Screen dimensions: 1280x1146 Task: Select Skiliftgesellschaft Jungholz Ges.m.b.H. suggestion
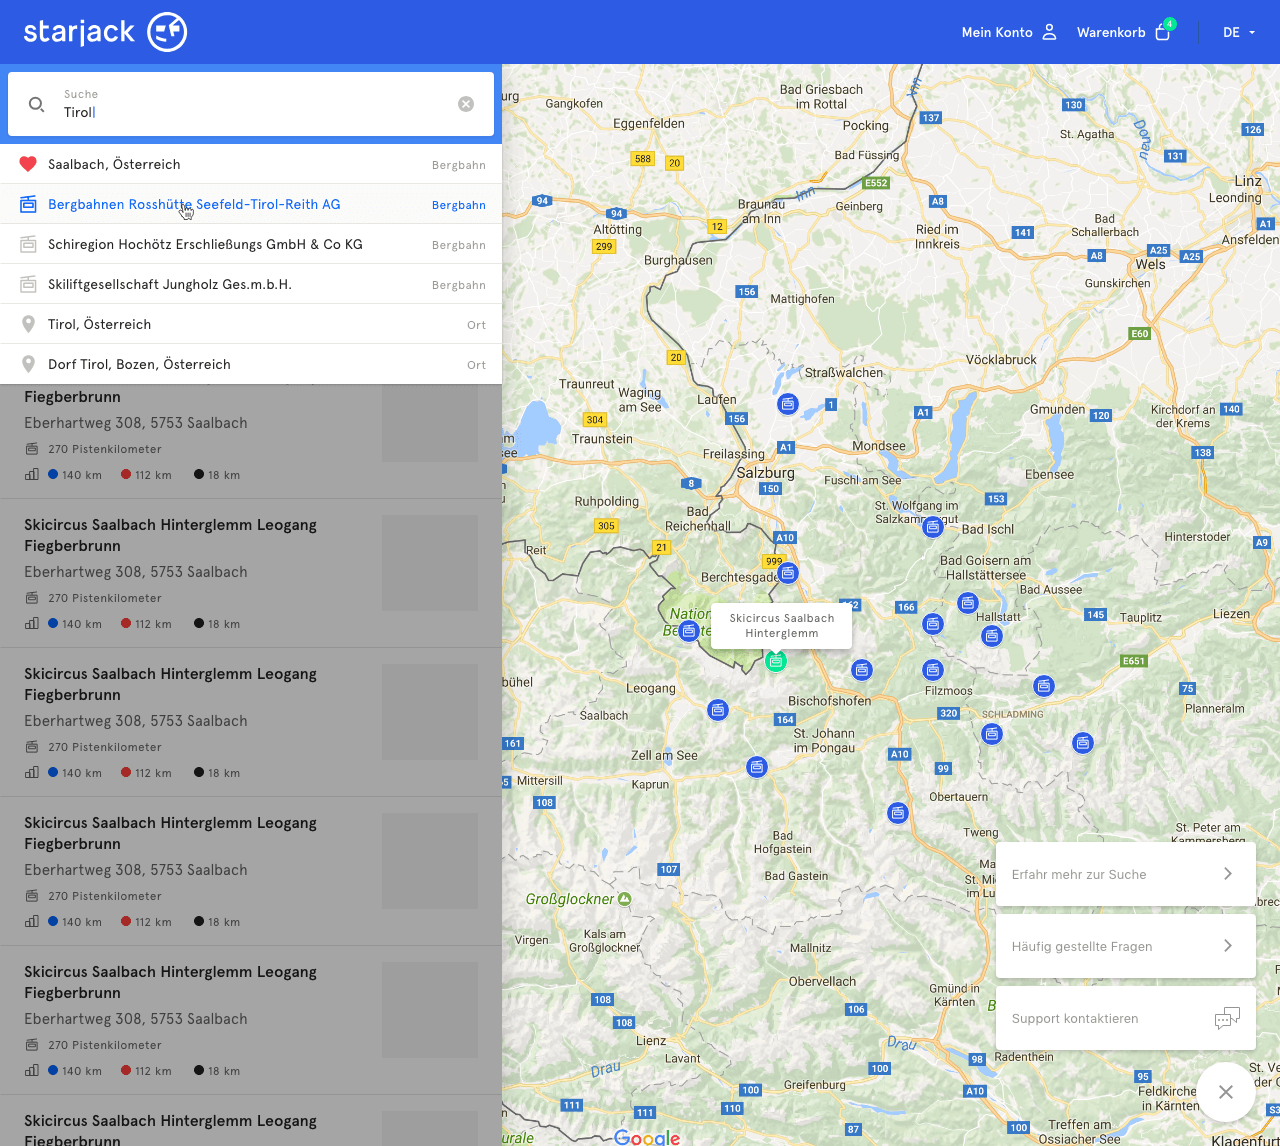[251, 284]
